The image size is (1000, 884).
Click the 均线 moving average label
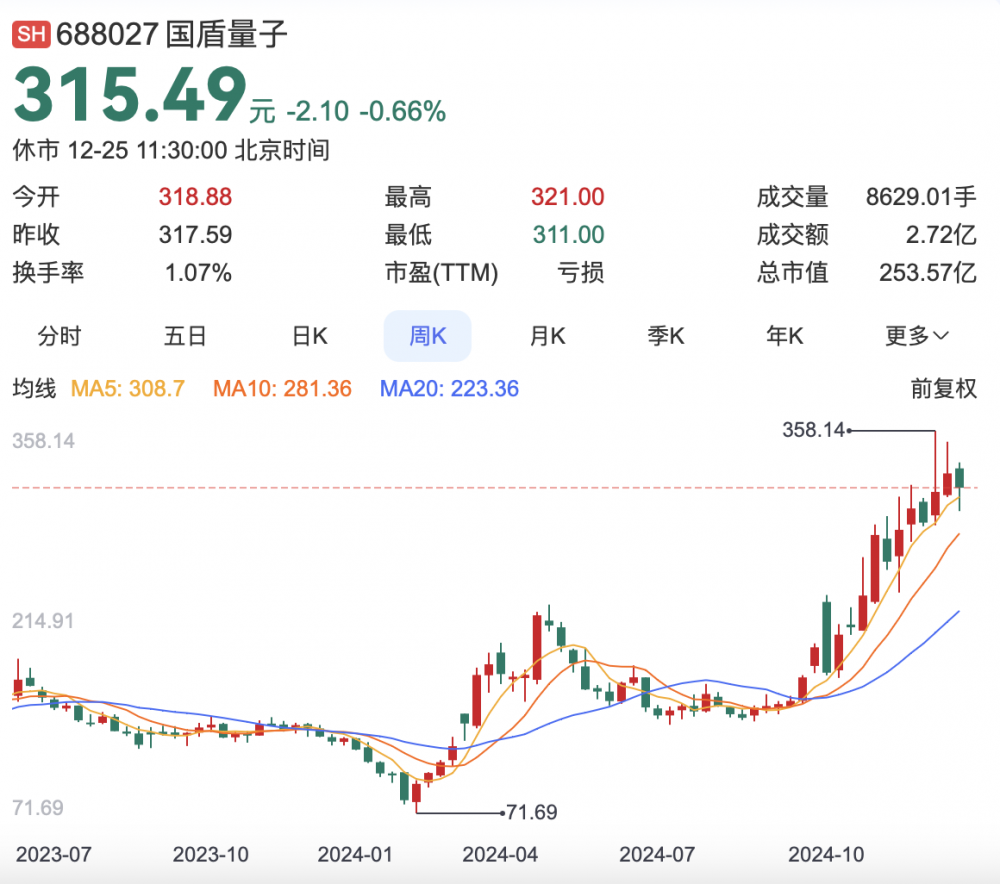pos(33,389)
